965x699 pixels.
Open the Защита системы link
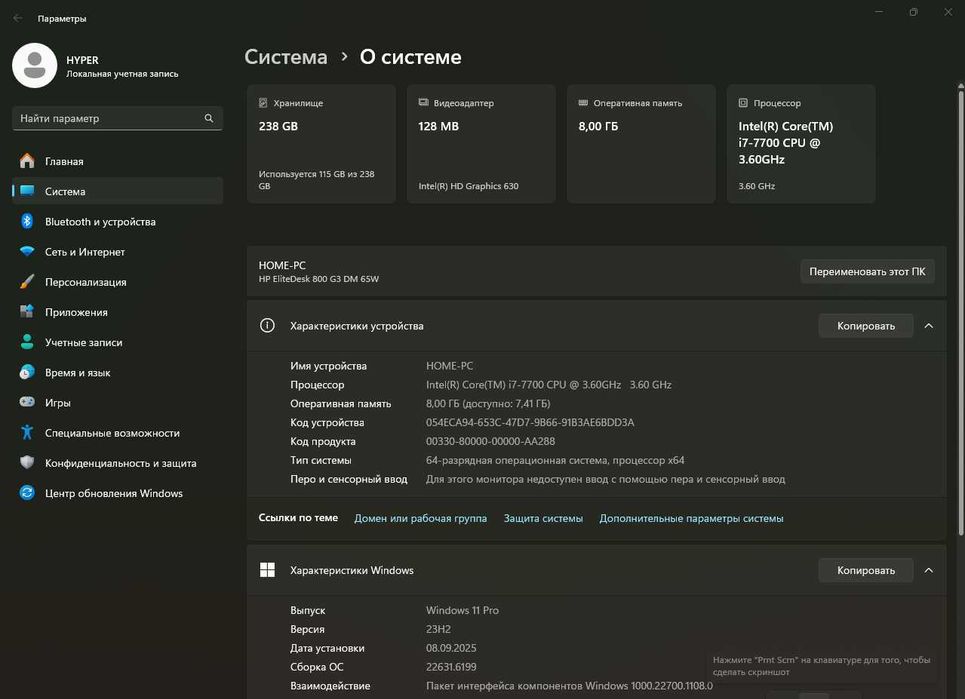543,518
